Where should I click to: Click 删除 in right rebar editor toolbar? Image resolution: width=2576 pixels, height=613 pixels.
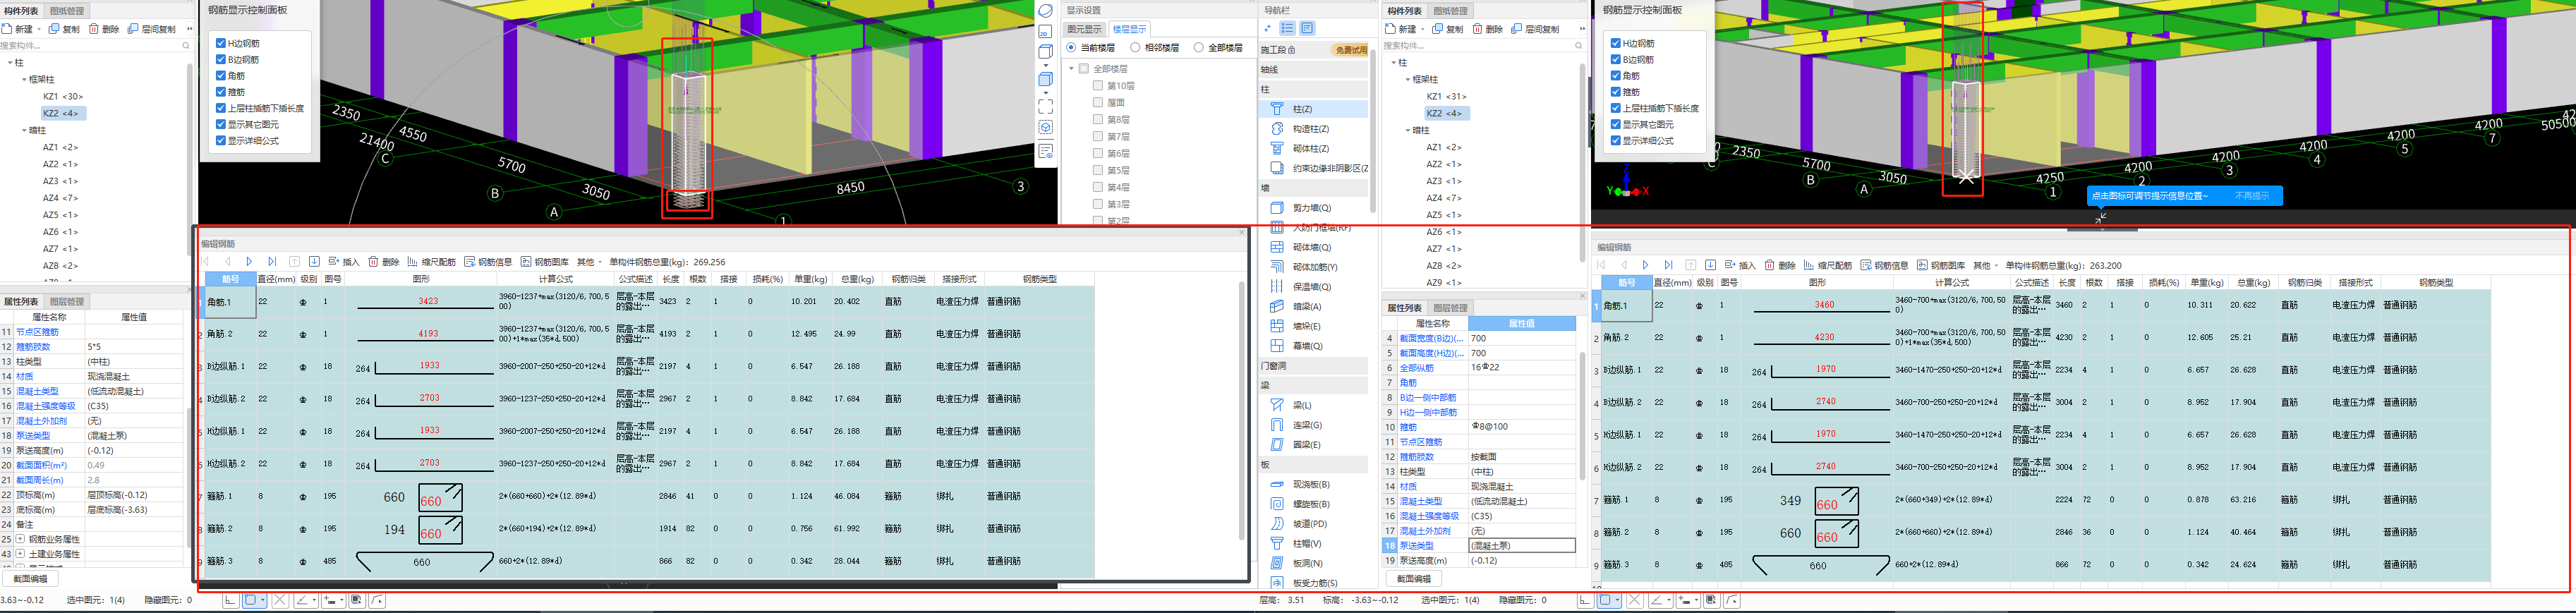[x=1780, y=265]
